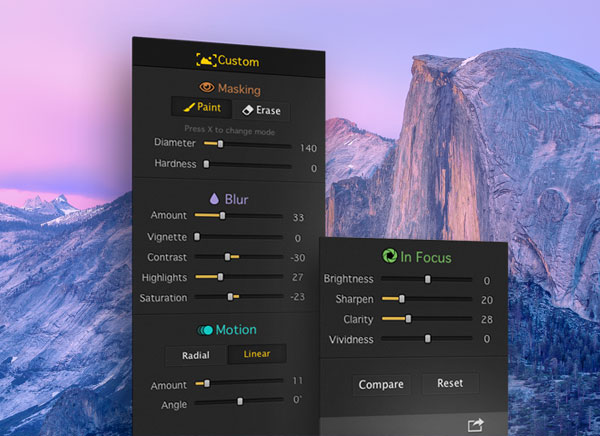
Task: Select the Paint masking mode
Action: (x=201, y=107)
